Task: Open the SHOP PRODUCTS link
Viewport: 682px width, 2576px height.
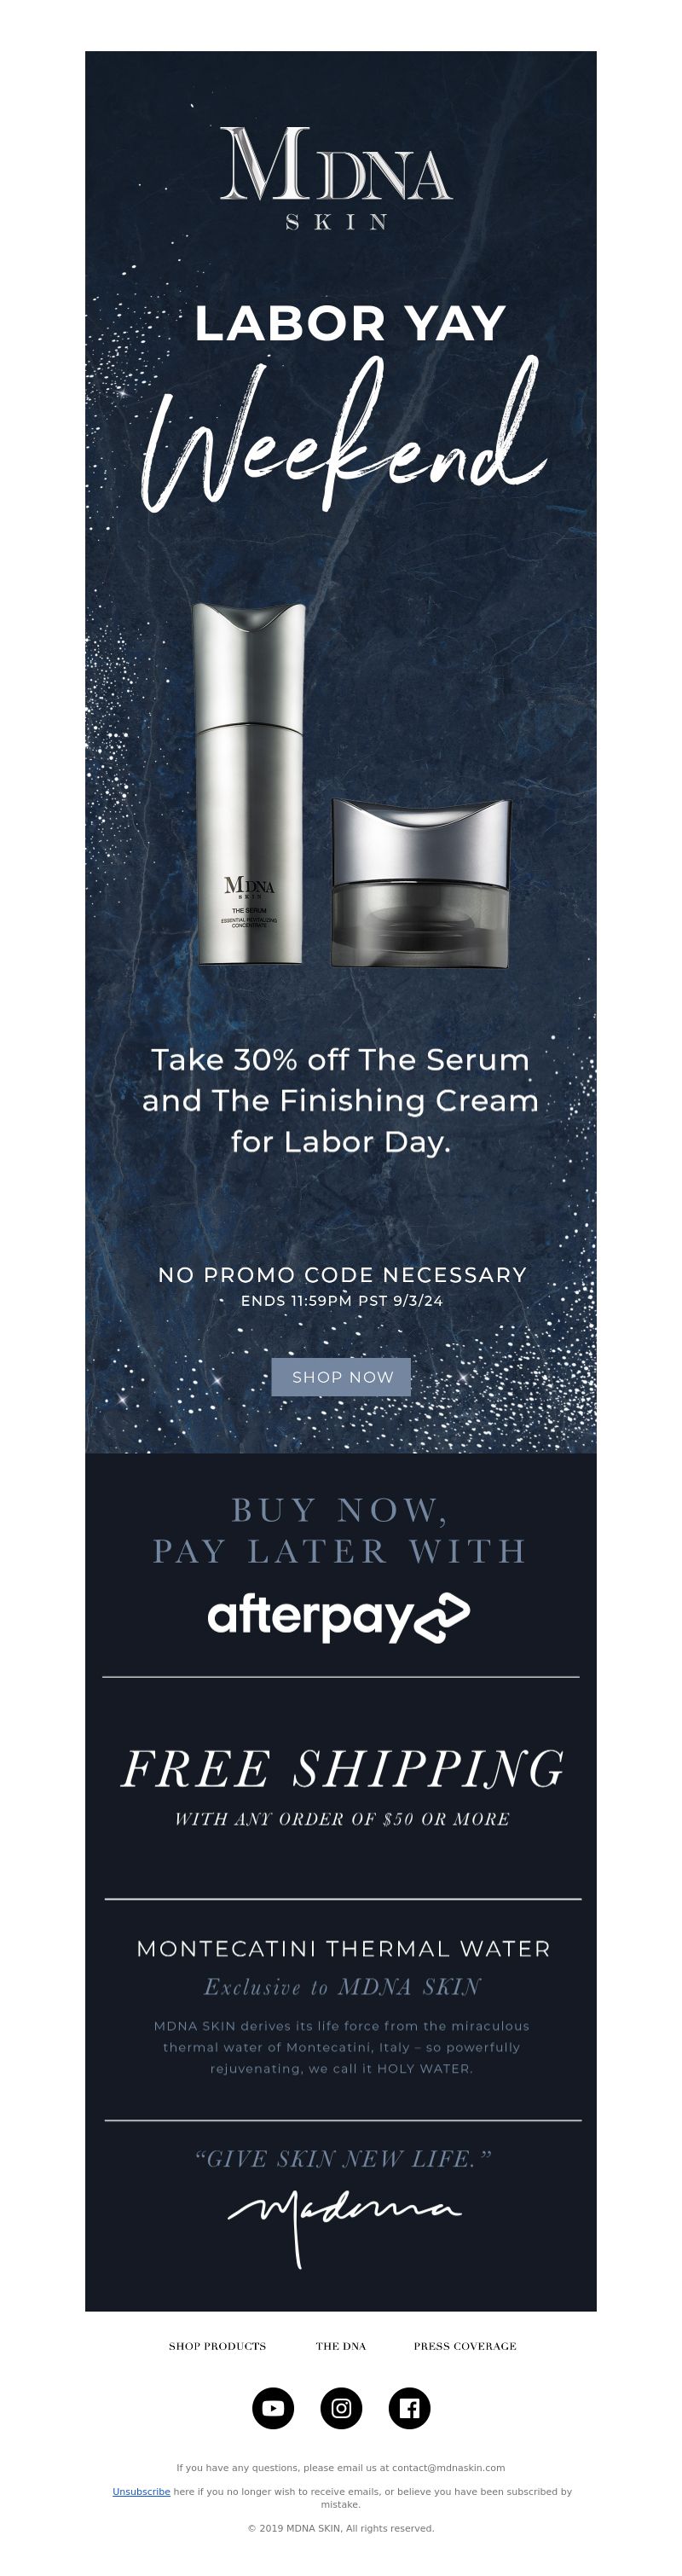Action: point(217,2345)
